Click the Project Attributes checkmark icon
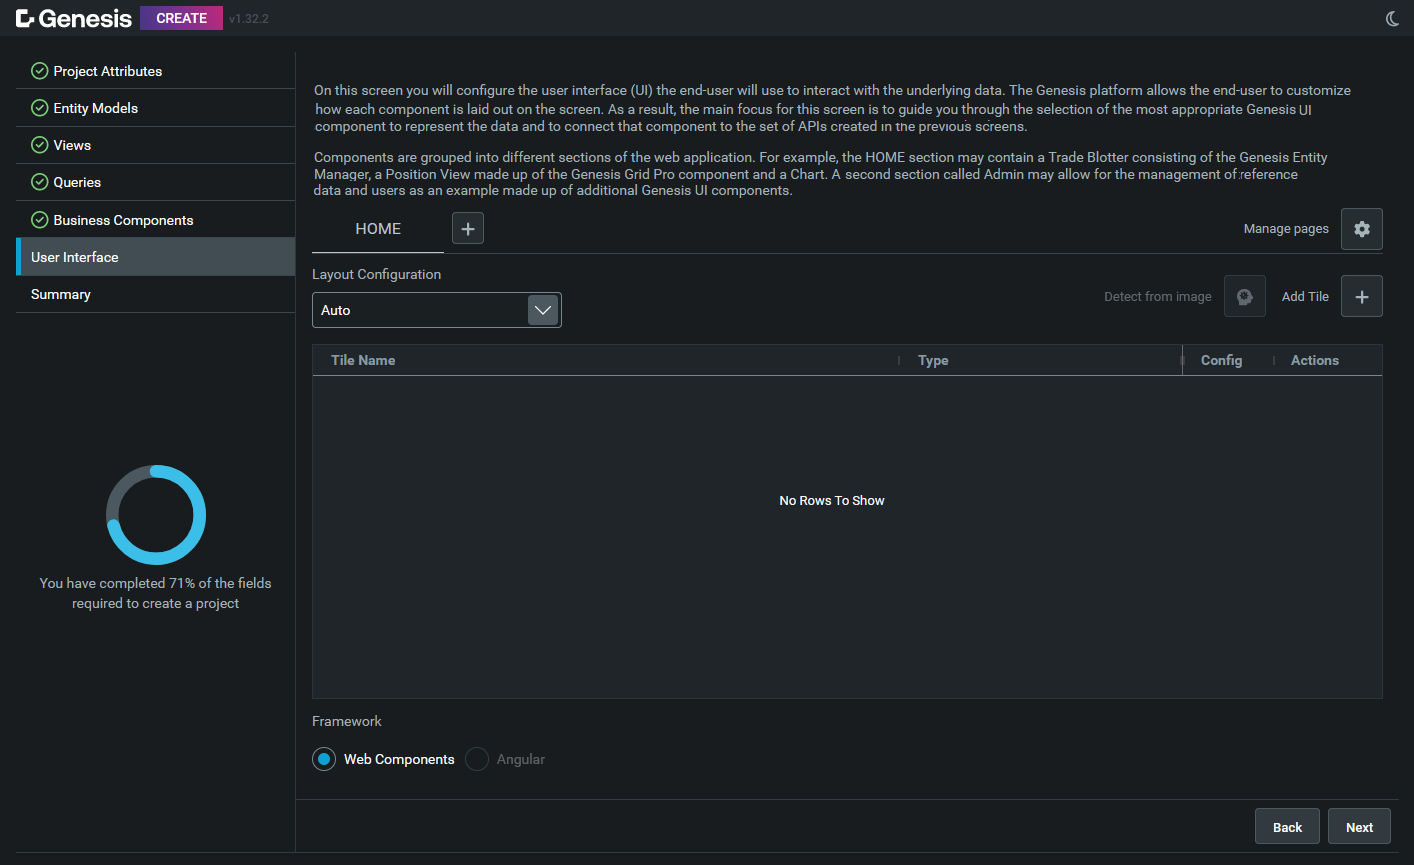The height and width of the screenshot is (865, 1414). pos(40,71)
